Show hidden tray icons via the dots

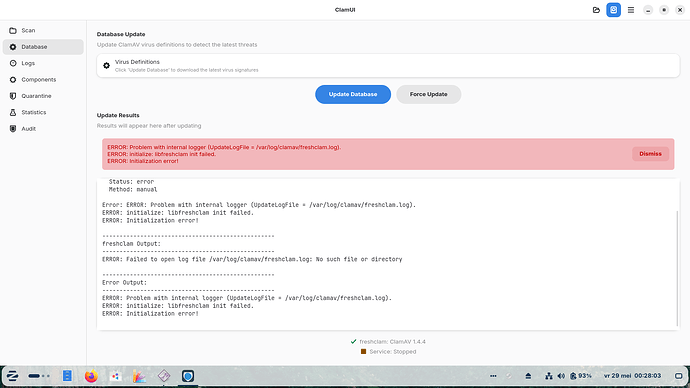493,376
